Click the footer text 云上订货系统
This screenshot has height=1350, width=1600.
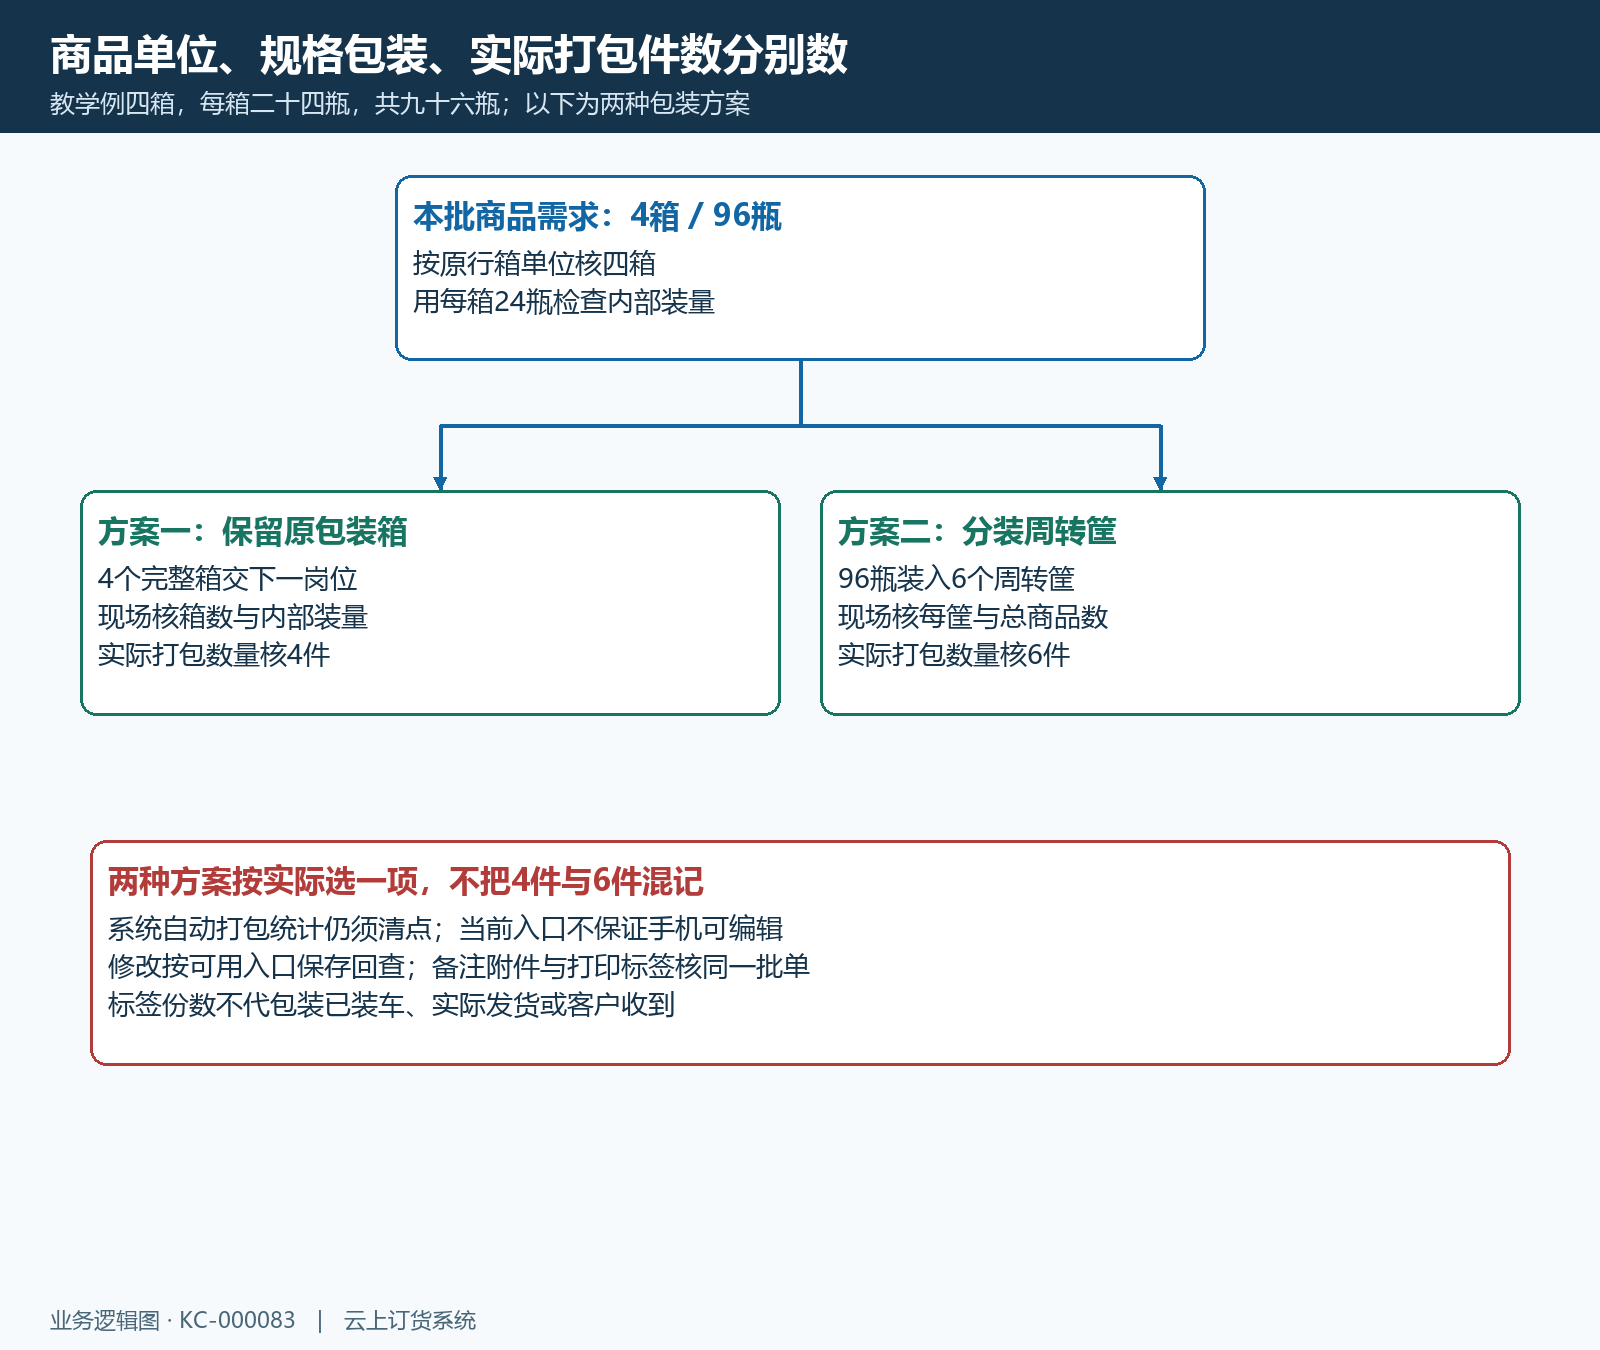tap(410, 1321)
